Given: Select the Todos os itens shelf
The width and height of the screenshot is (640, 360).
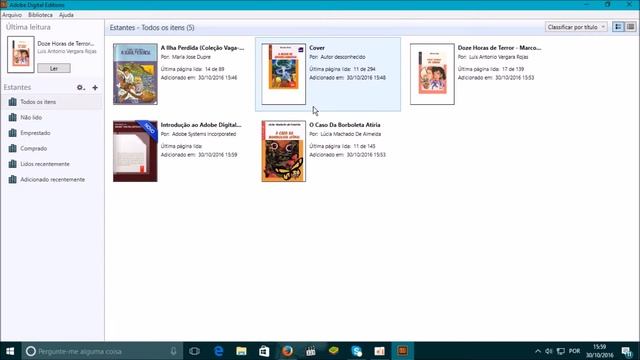Looking at the screenshot, I should (52, 102).
